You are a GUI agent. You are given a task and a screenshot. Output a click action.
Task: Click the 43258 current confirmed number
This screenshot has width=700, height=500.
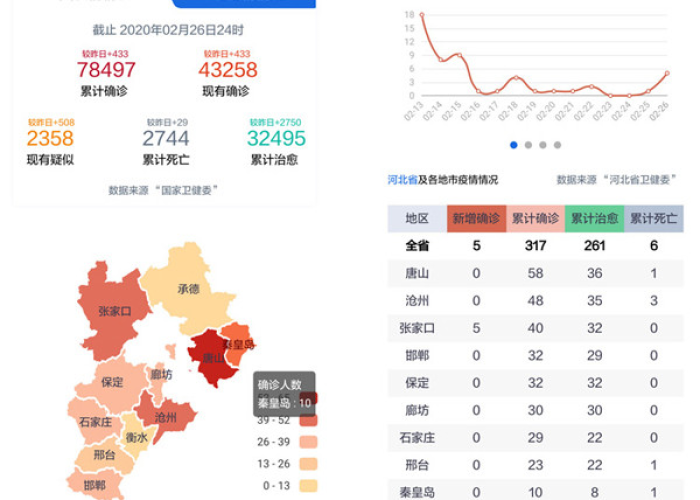(x=228, y=70)
